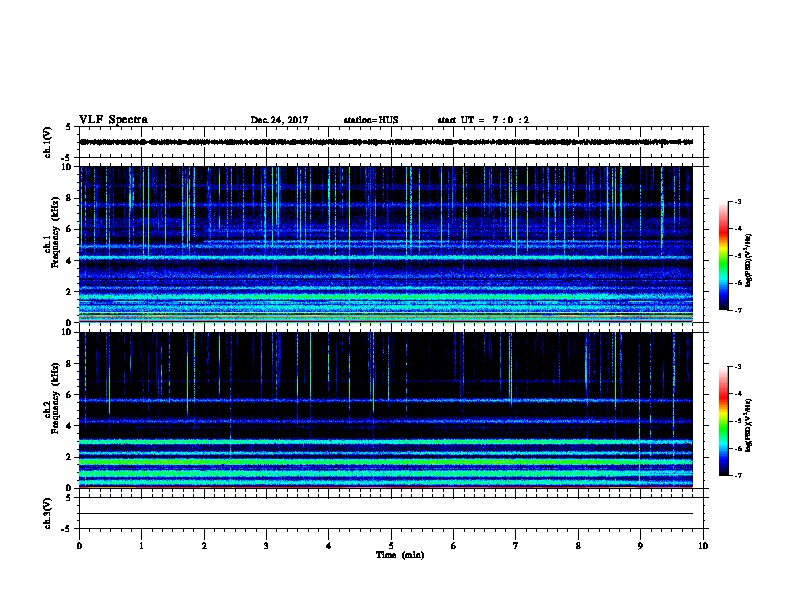Click the "-3" label on ch.1 colorbar
792x612 pixels.
(737, 201)
